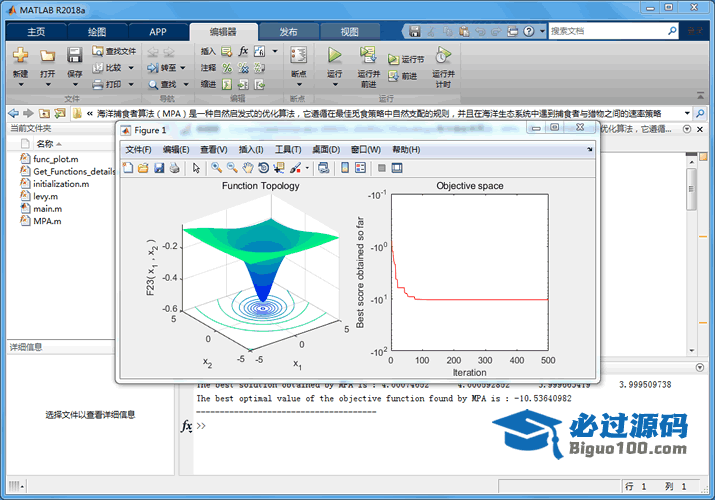Select the Figure rotate 3D tool
The image size is (715, 500).
pos(263,168)
